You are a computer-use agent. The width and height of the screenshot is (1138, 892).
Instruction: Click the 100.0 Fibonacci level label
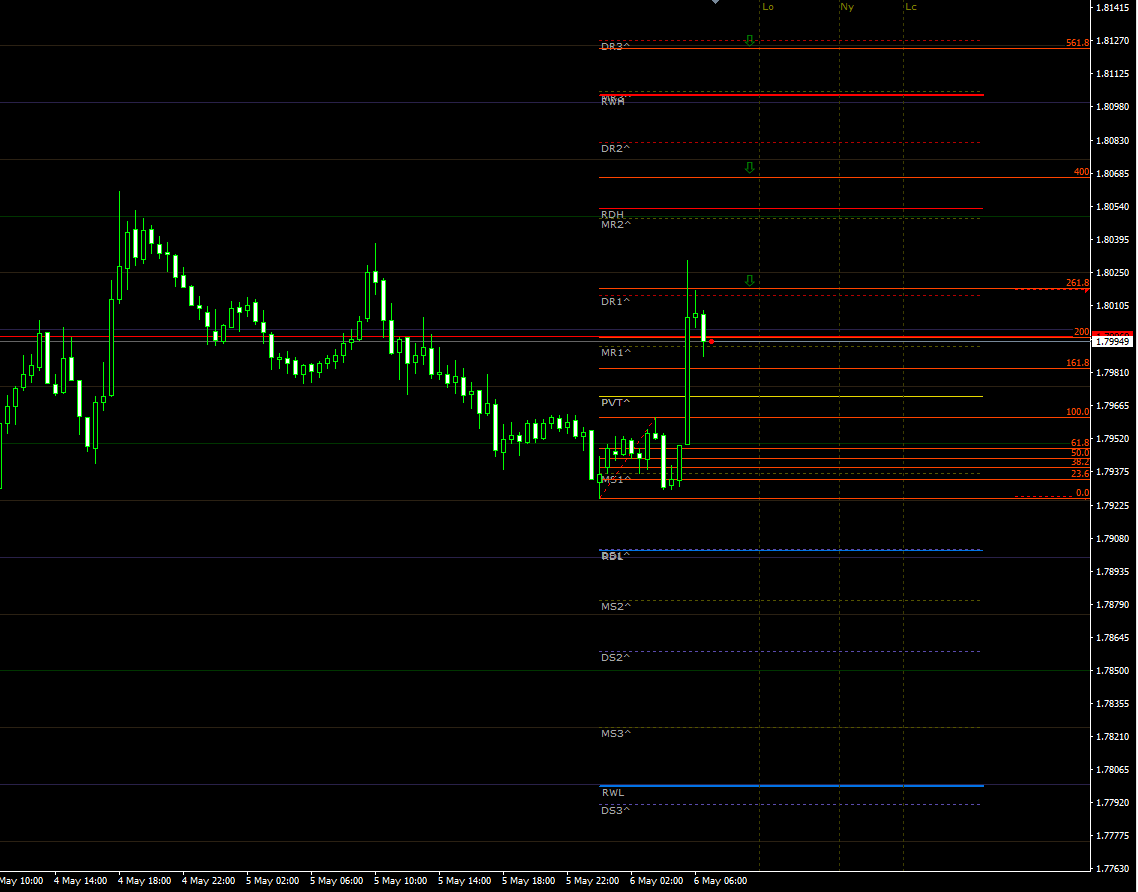[x=1078, y=412]
